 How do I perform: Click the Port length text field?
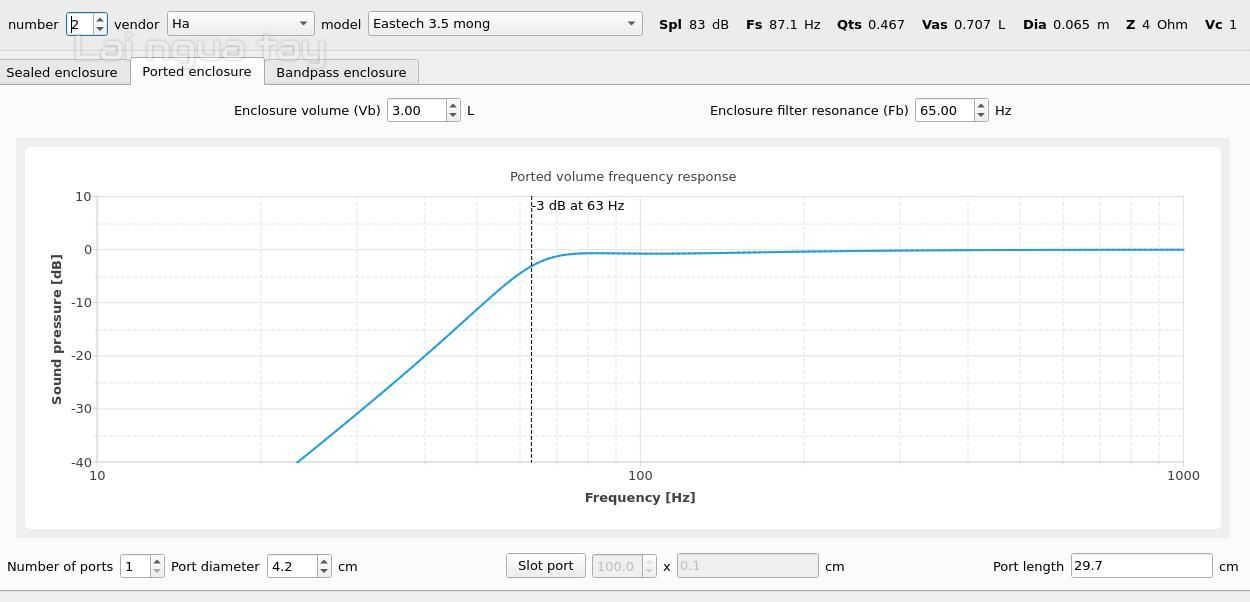(1140, 566)
